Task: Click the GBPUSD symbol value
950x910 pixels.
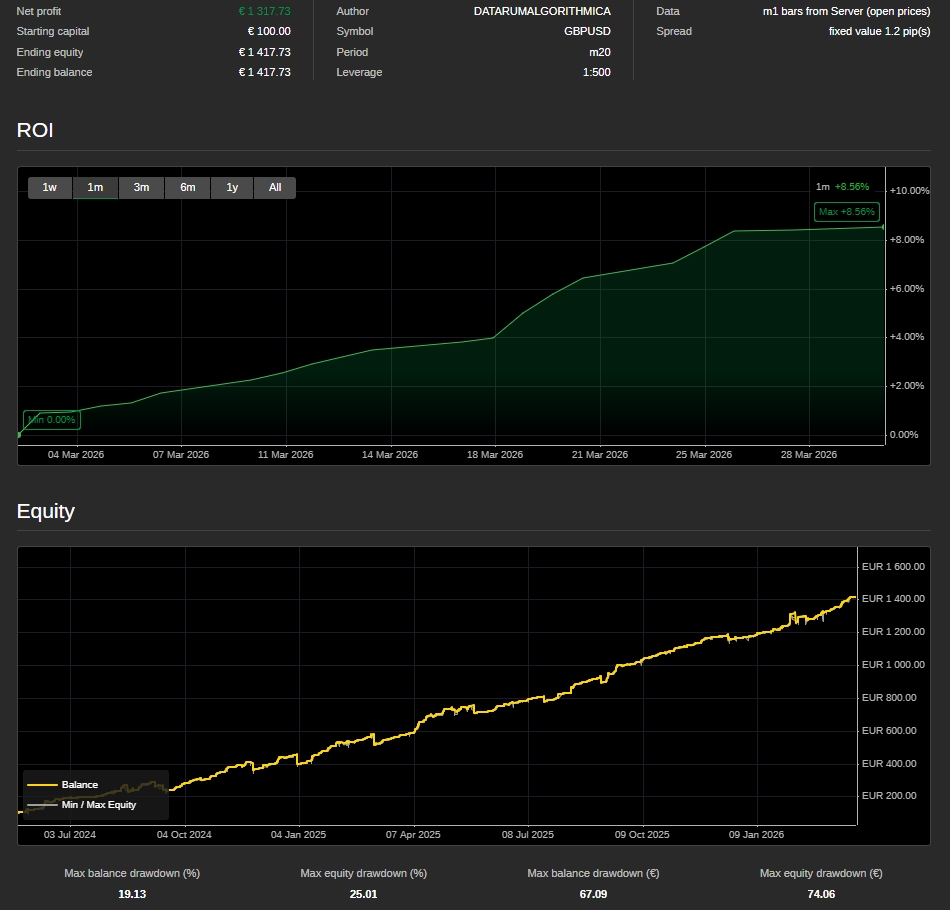Action: click(x=587, y=31)
